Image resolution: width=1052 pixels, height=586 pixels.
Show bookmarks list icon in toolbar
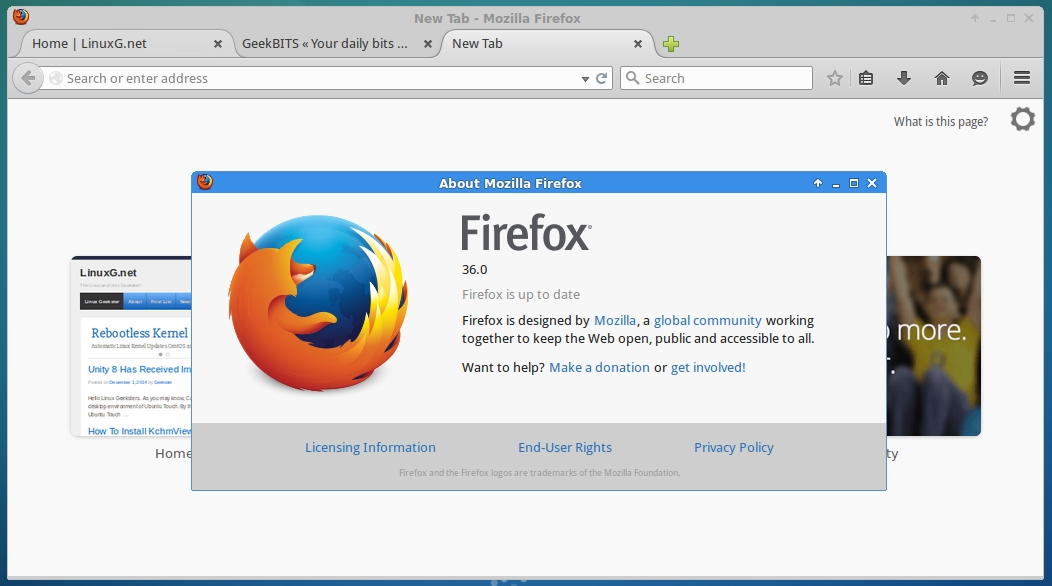pyautogui.click(x=866, y=79)
